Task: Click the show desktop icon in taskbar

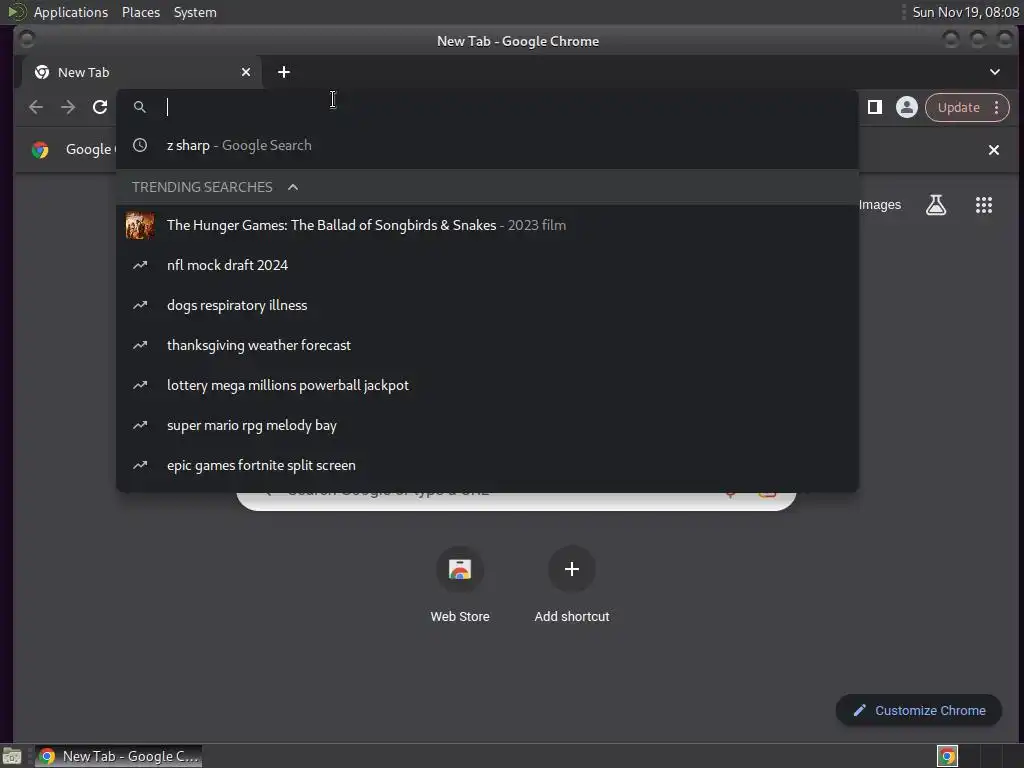Action: click(x=12, y=756)
